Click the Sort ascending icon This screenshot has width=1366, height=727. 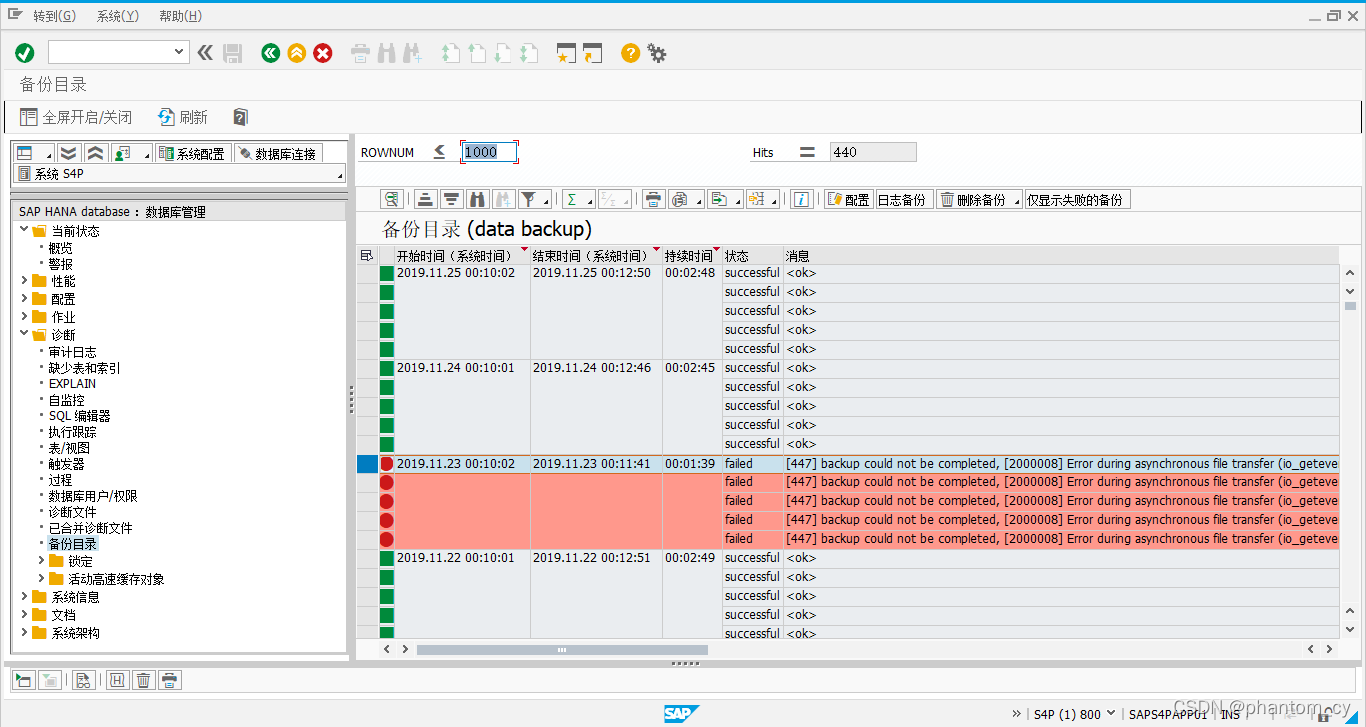(425, 199)
